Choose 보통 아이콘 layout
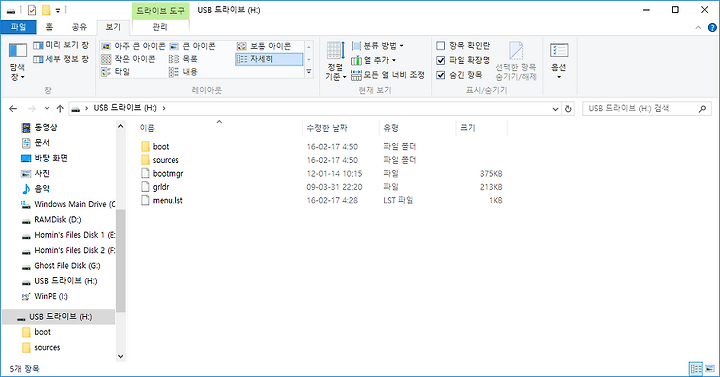Image resolution: width=720 pixels, height=377 pixels. [x=264, y=46]
